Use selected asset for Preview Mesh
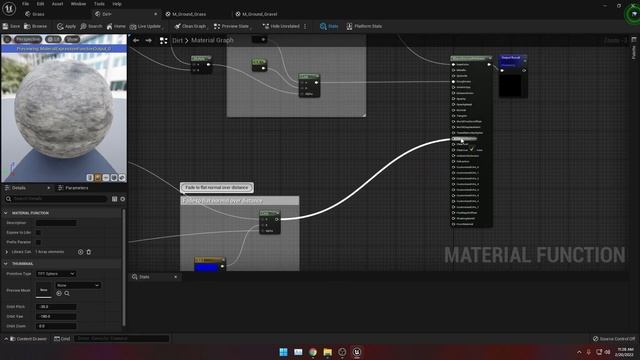 click(x=59, y=293)
